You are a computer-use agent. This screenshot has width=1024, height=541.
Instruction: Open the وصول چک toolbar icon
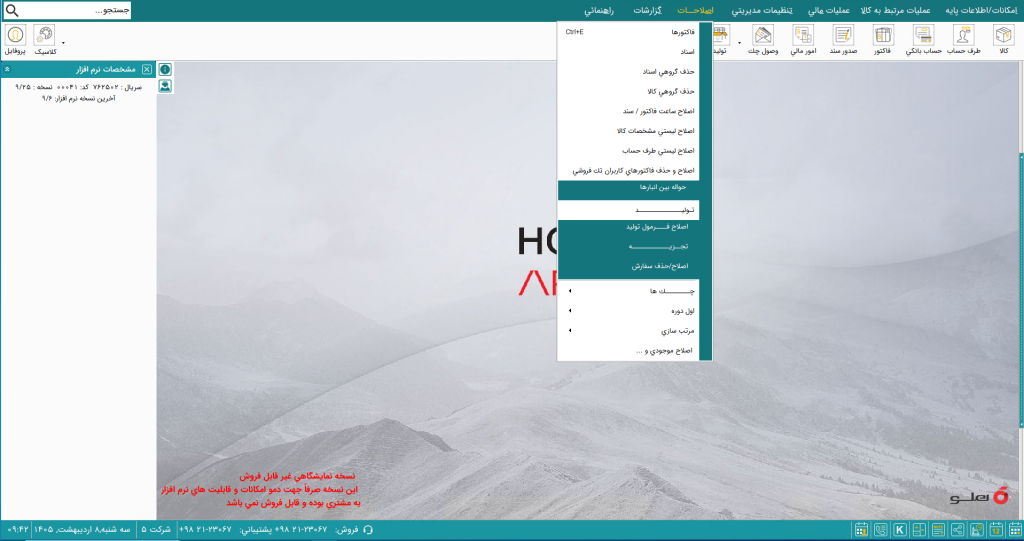pos(763,41)
